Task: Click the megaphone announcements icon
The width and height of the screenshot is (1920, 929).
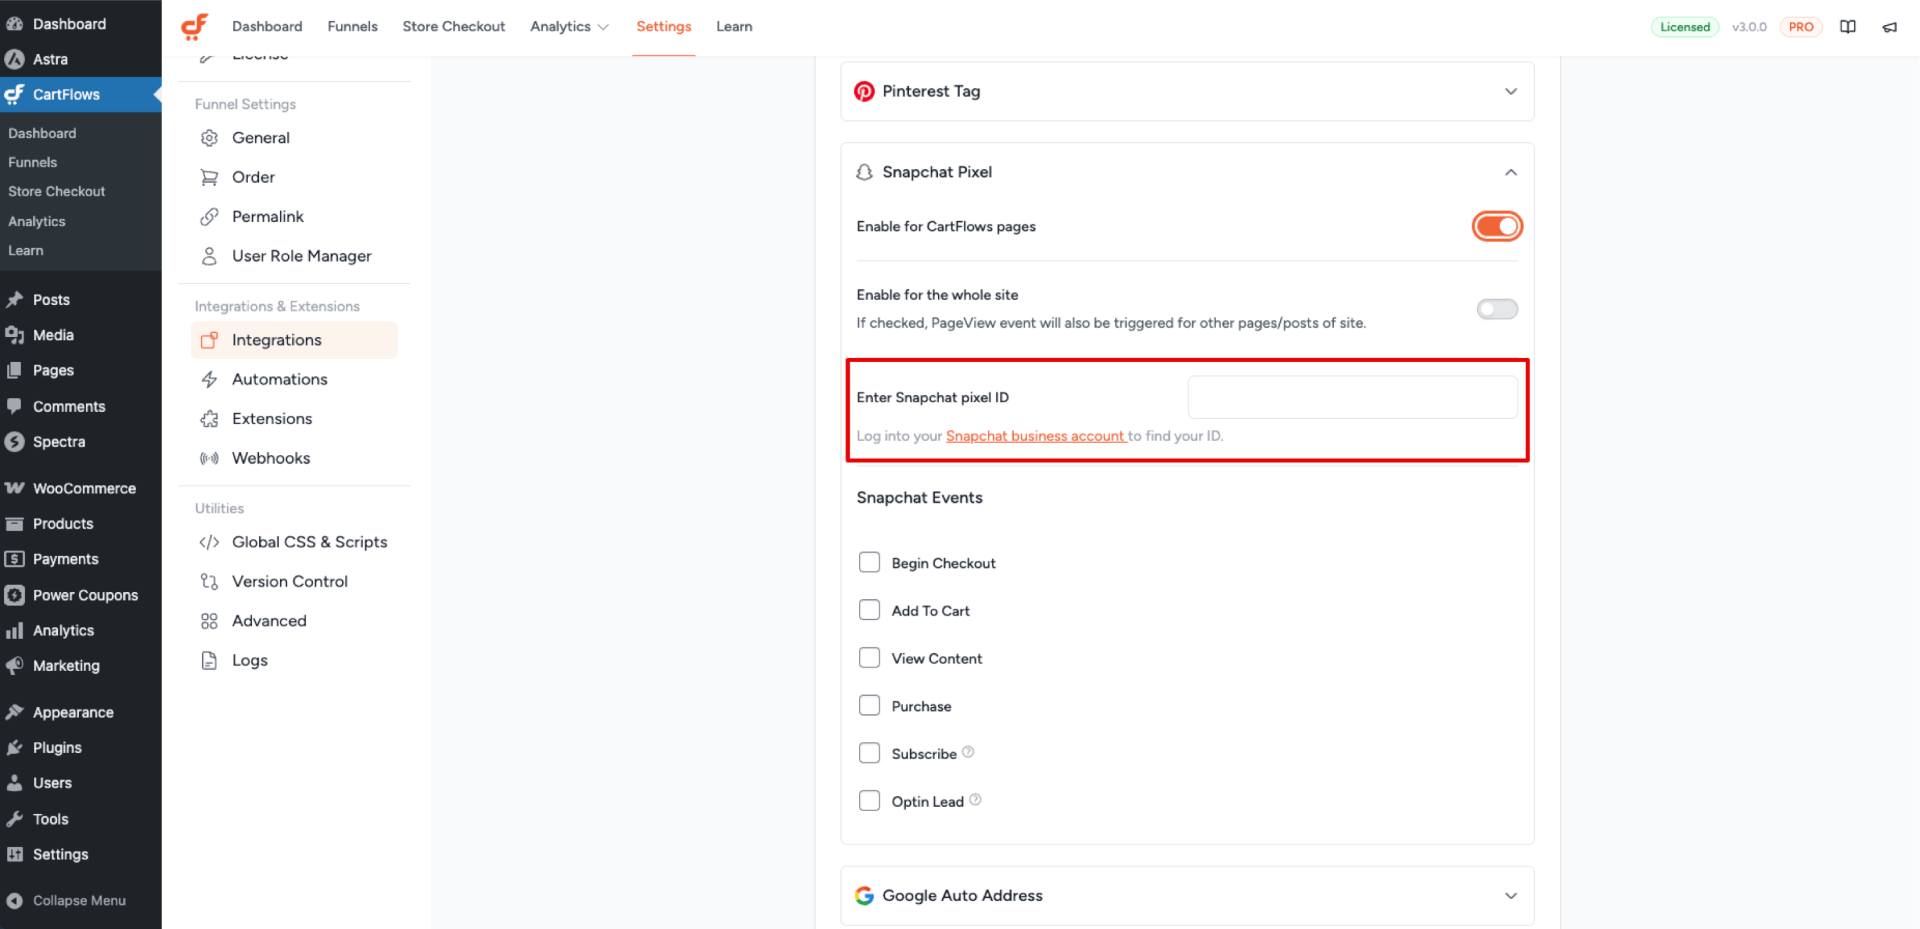Action: tap(1889, 27)
